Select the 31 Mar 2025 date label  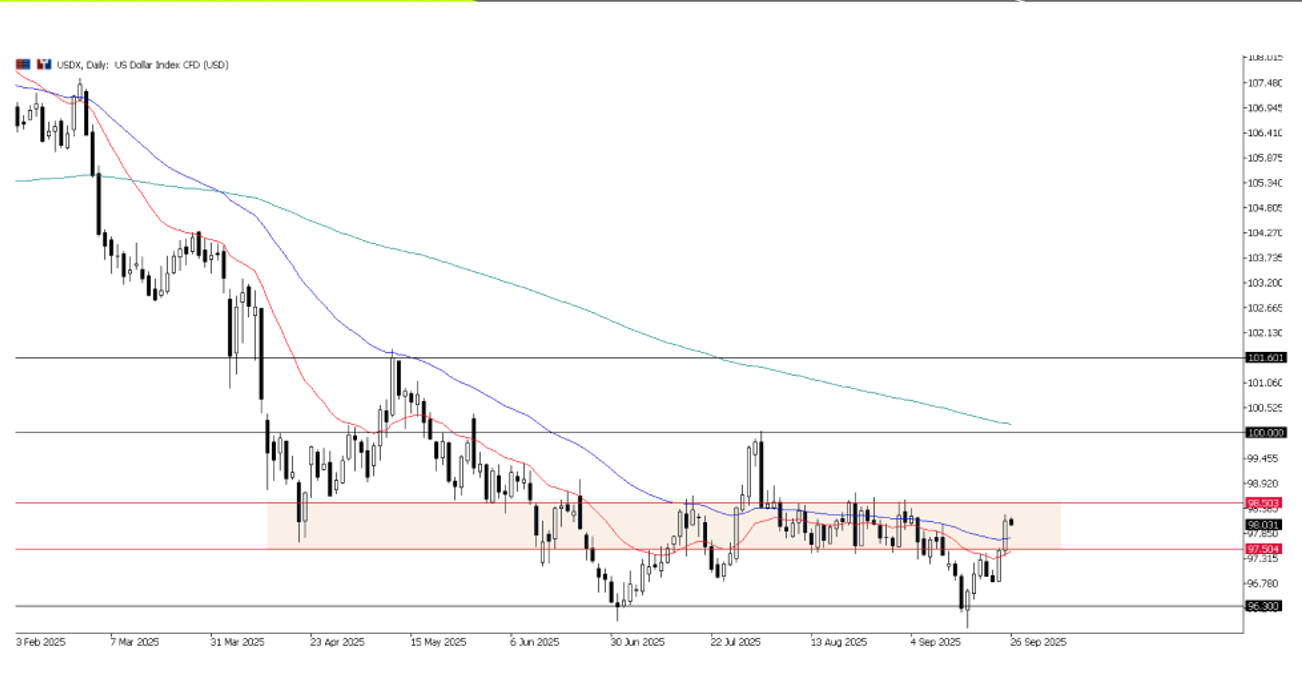238,643
